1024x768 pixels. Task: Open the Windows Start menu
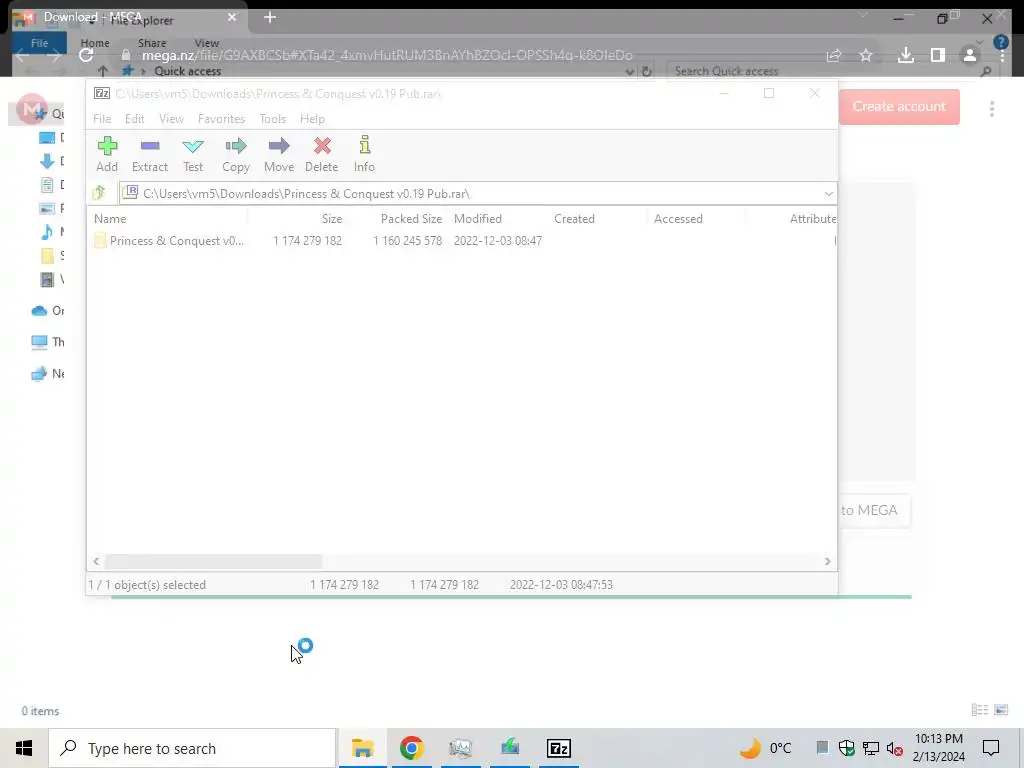point(24,748)
